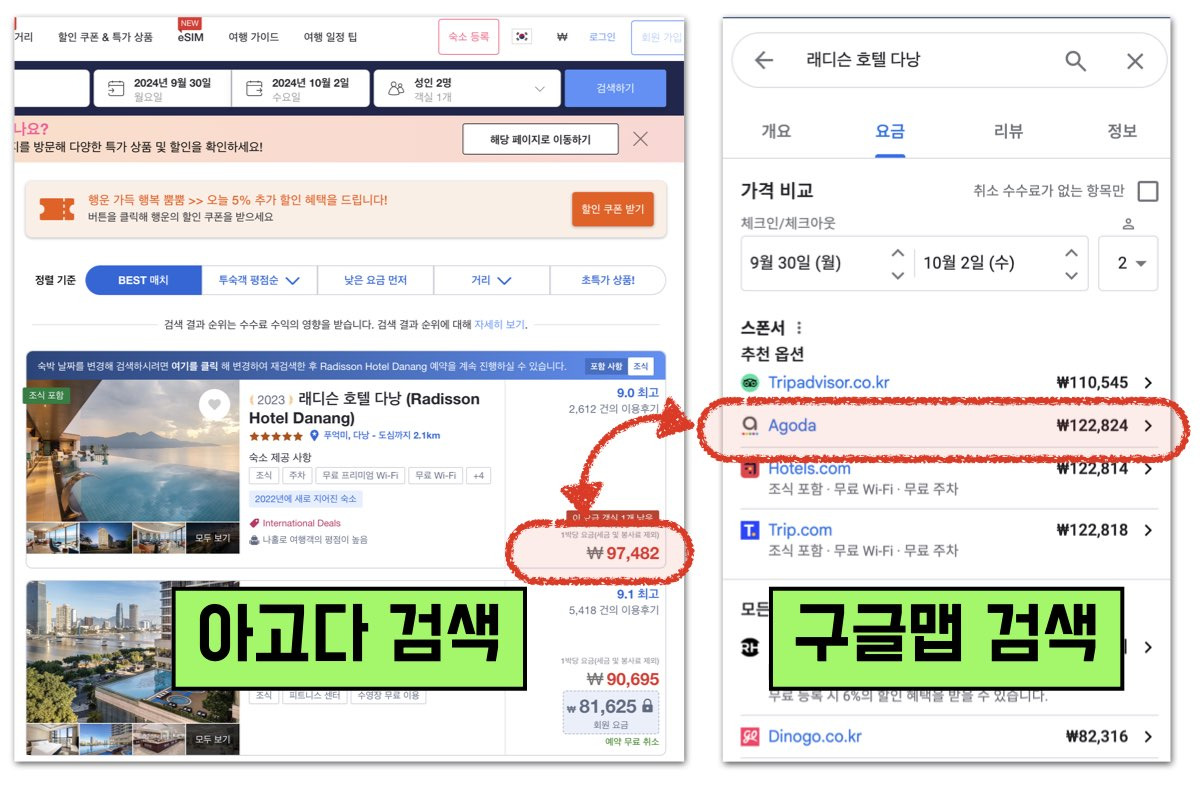Screen dimensions: 1200x800
Task: Expand the Trip.com row chevron
Action: (x=1147, y=530)
